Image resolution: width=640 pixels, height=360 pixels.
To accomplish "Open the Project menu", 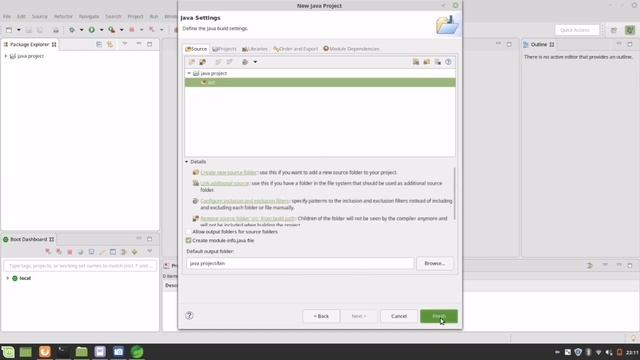I will coord(136,16).
